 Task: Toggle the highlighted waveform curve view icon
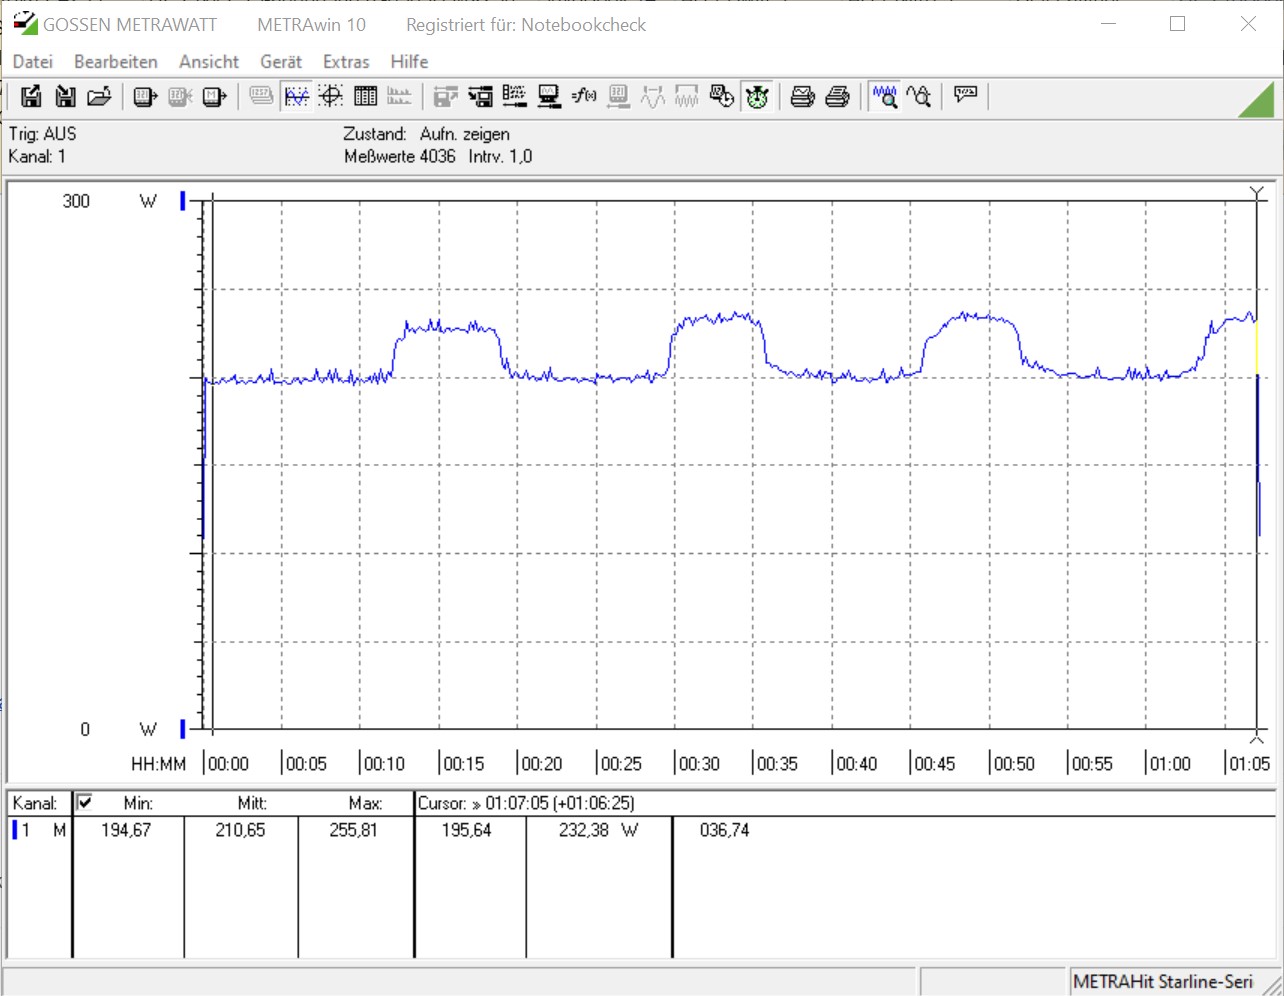click(297, 96)
